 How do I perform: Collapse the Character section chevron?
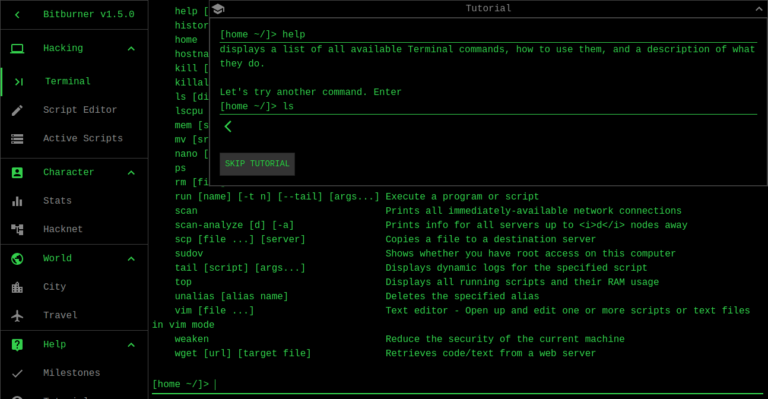(x=131, y=173)
